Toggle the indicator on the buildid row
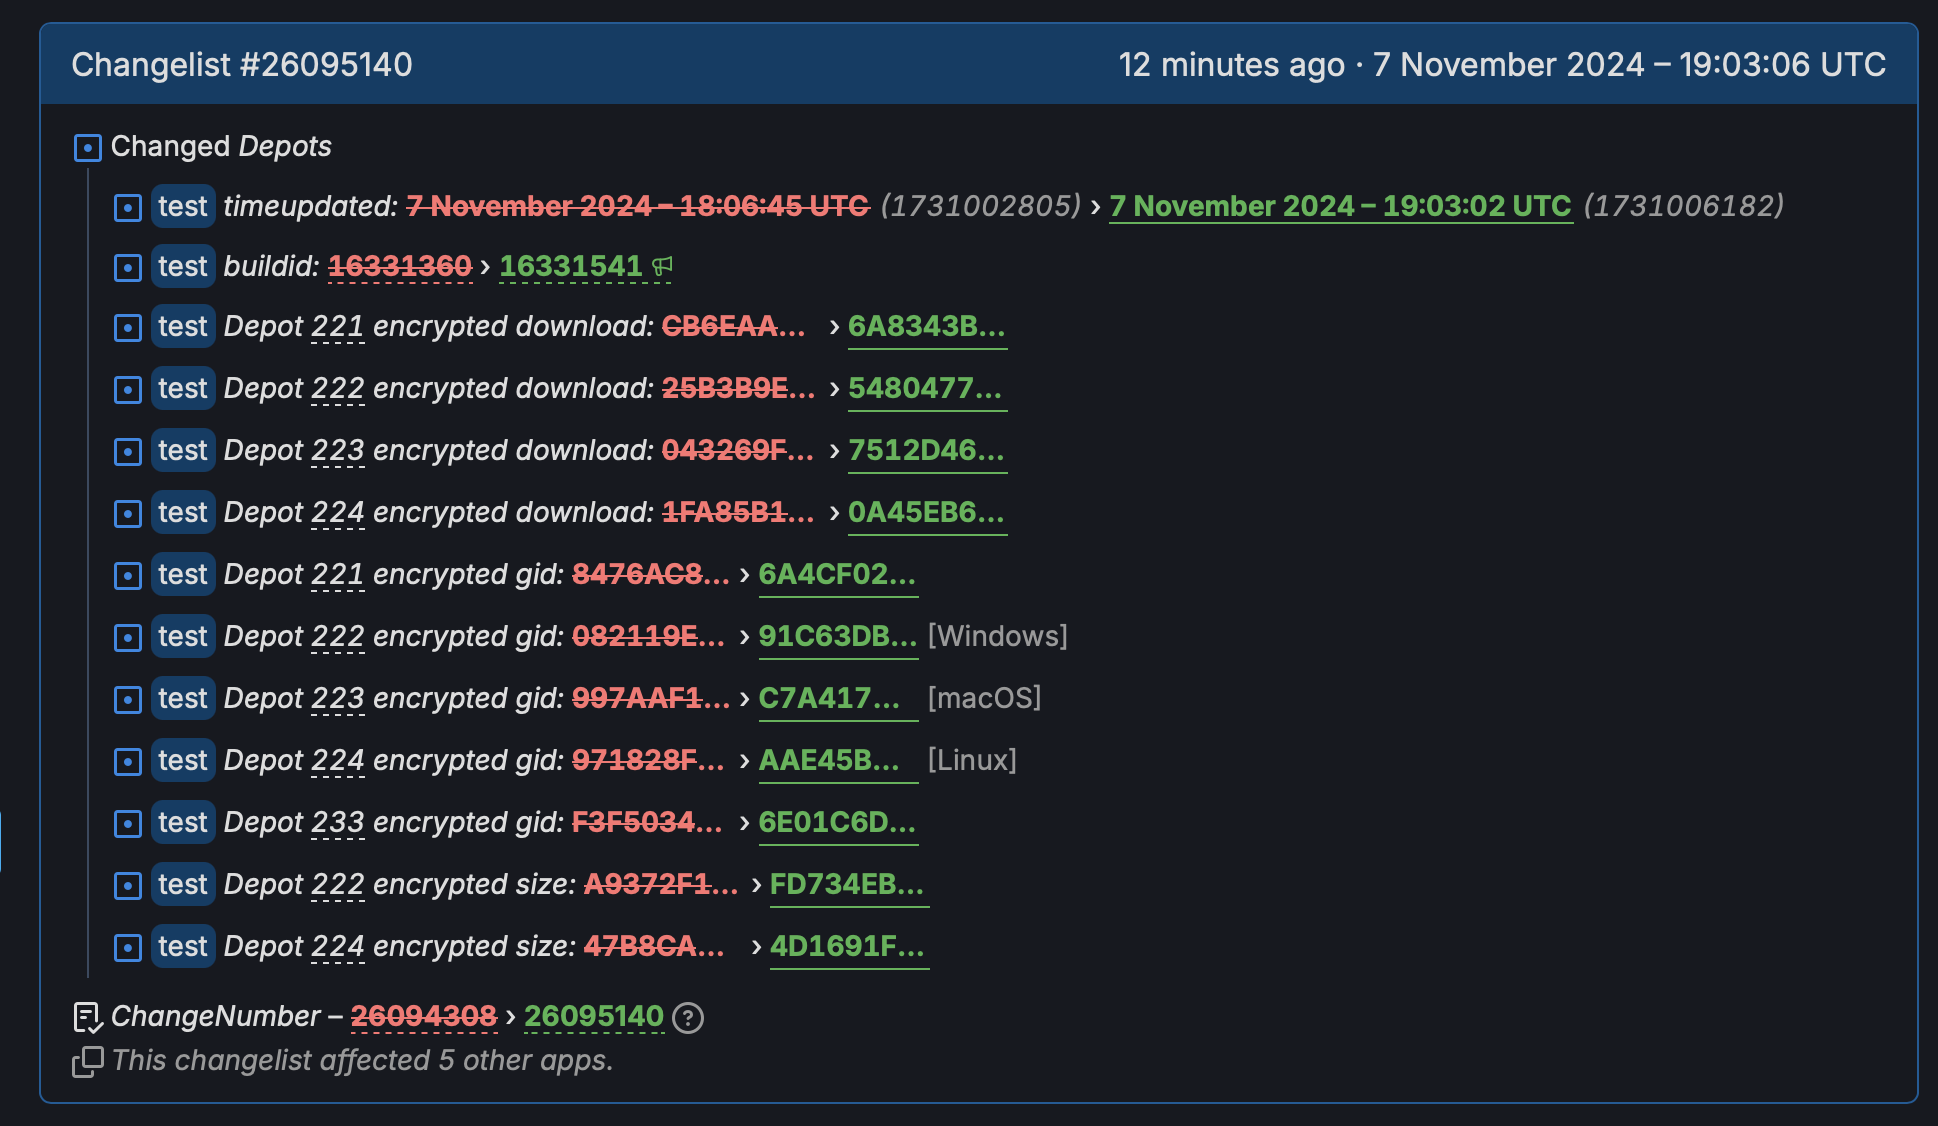This screenshot has width=1938, height=1126. coord(128,266)
